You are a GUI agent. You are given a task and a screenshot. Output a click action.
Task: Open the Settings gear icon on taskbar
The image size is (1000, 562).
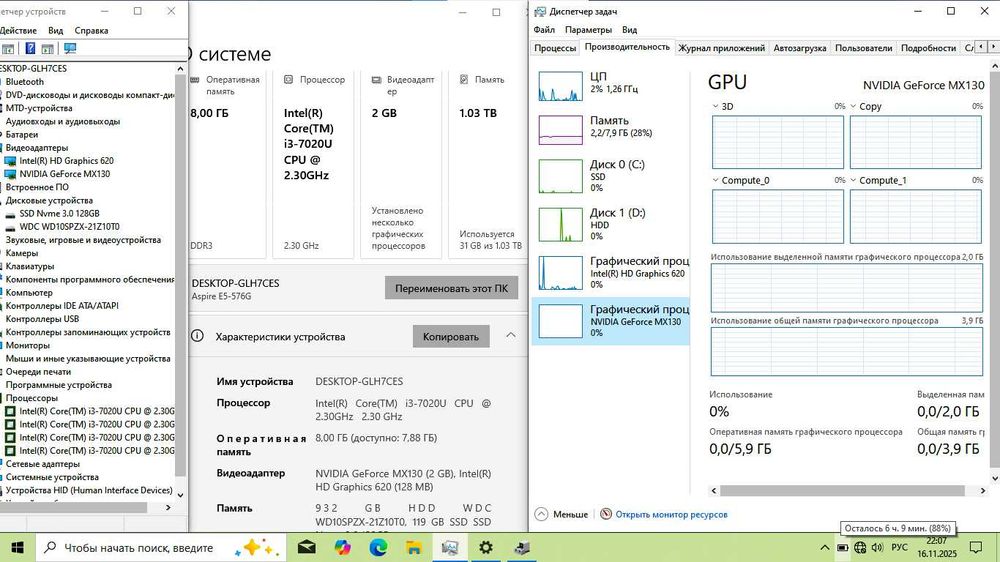486,547
